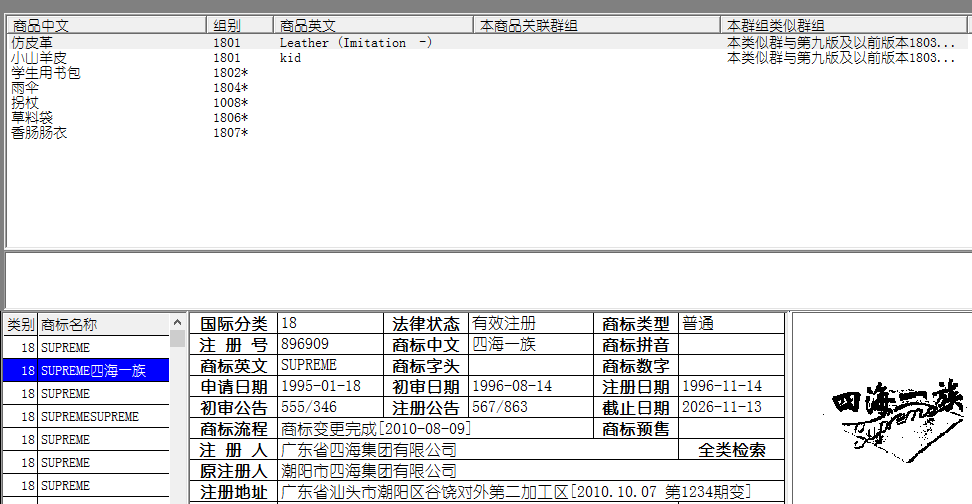972x504 pixels.
Task: Click registration date 1996-11-14
Action: pos(731,386)
